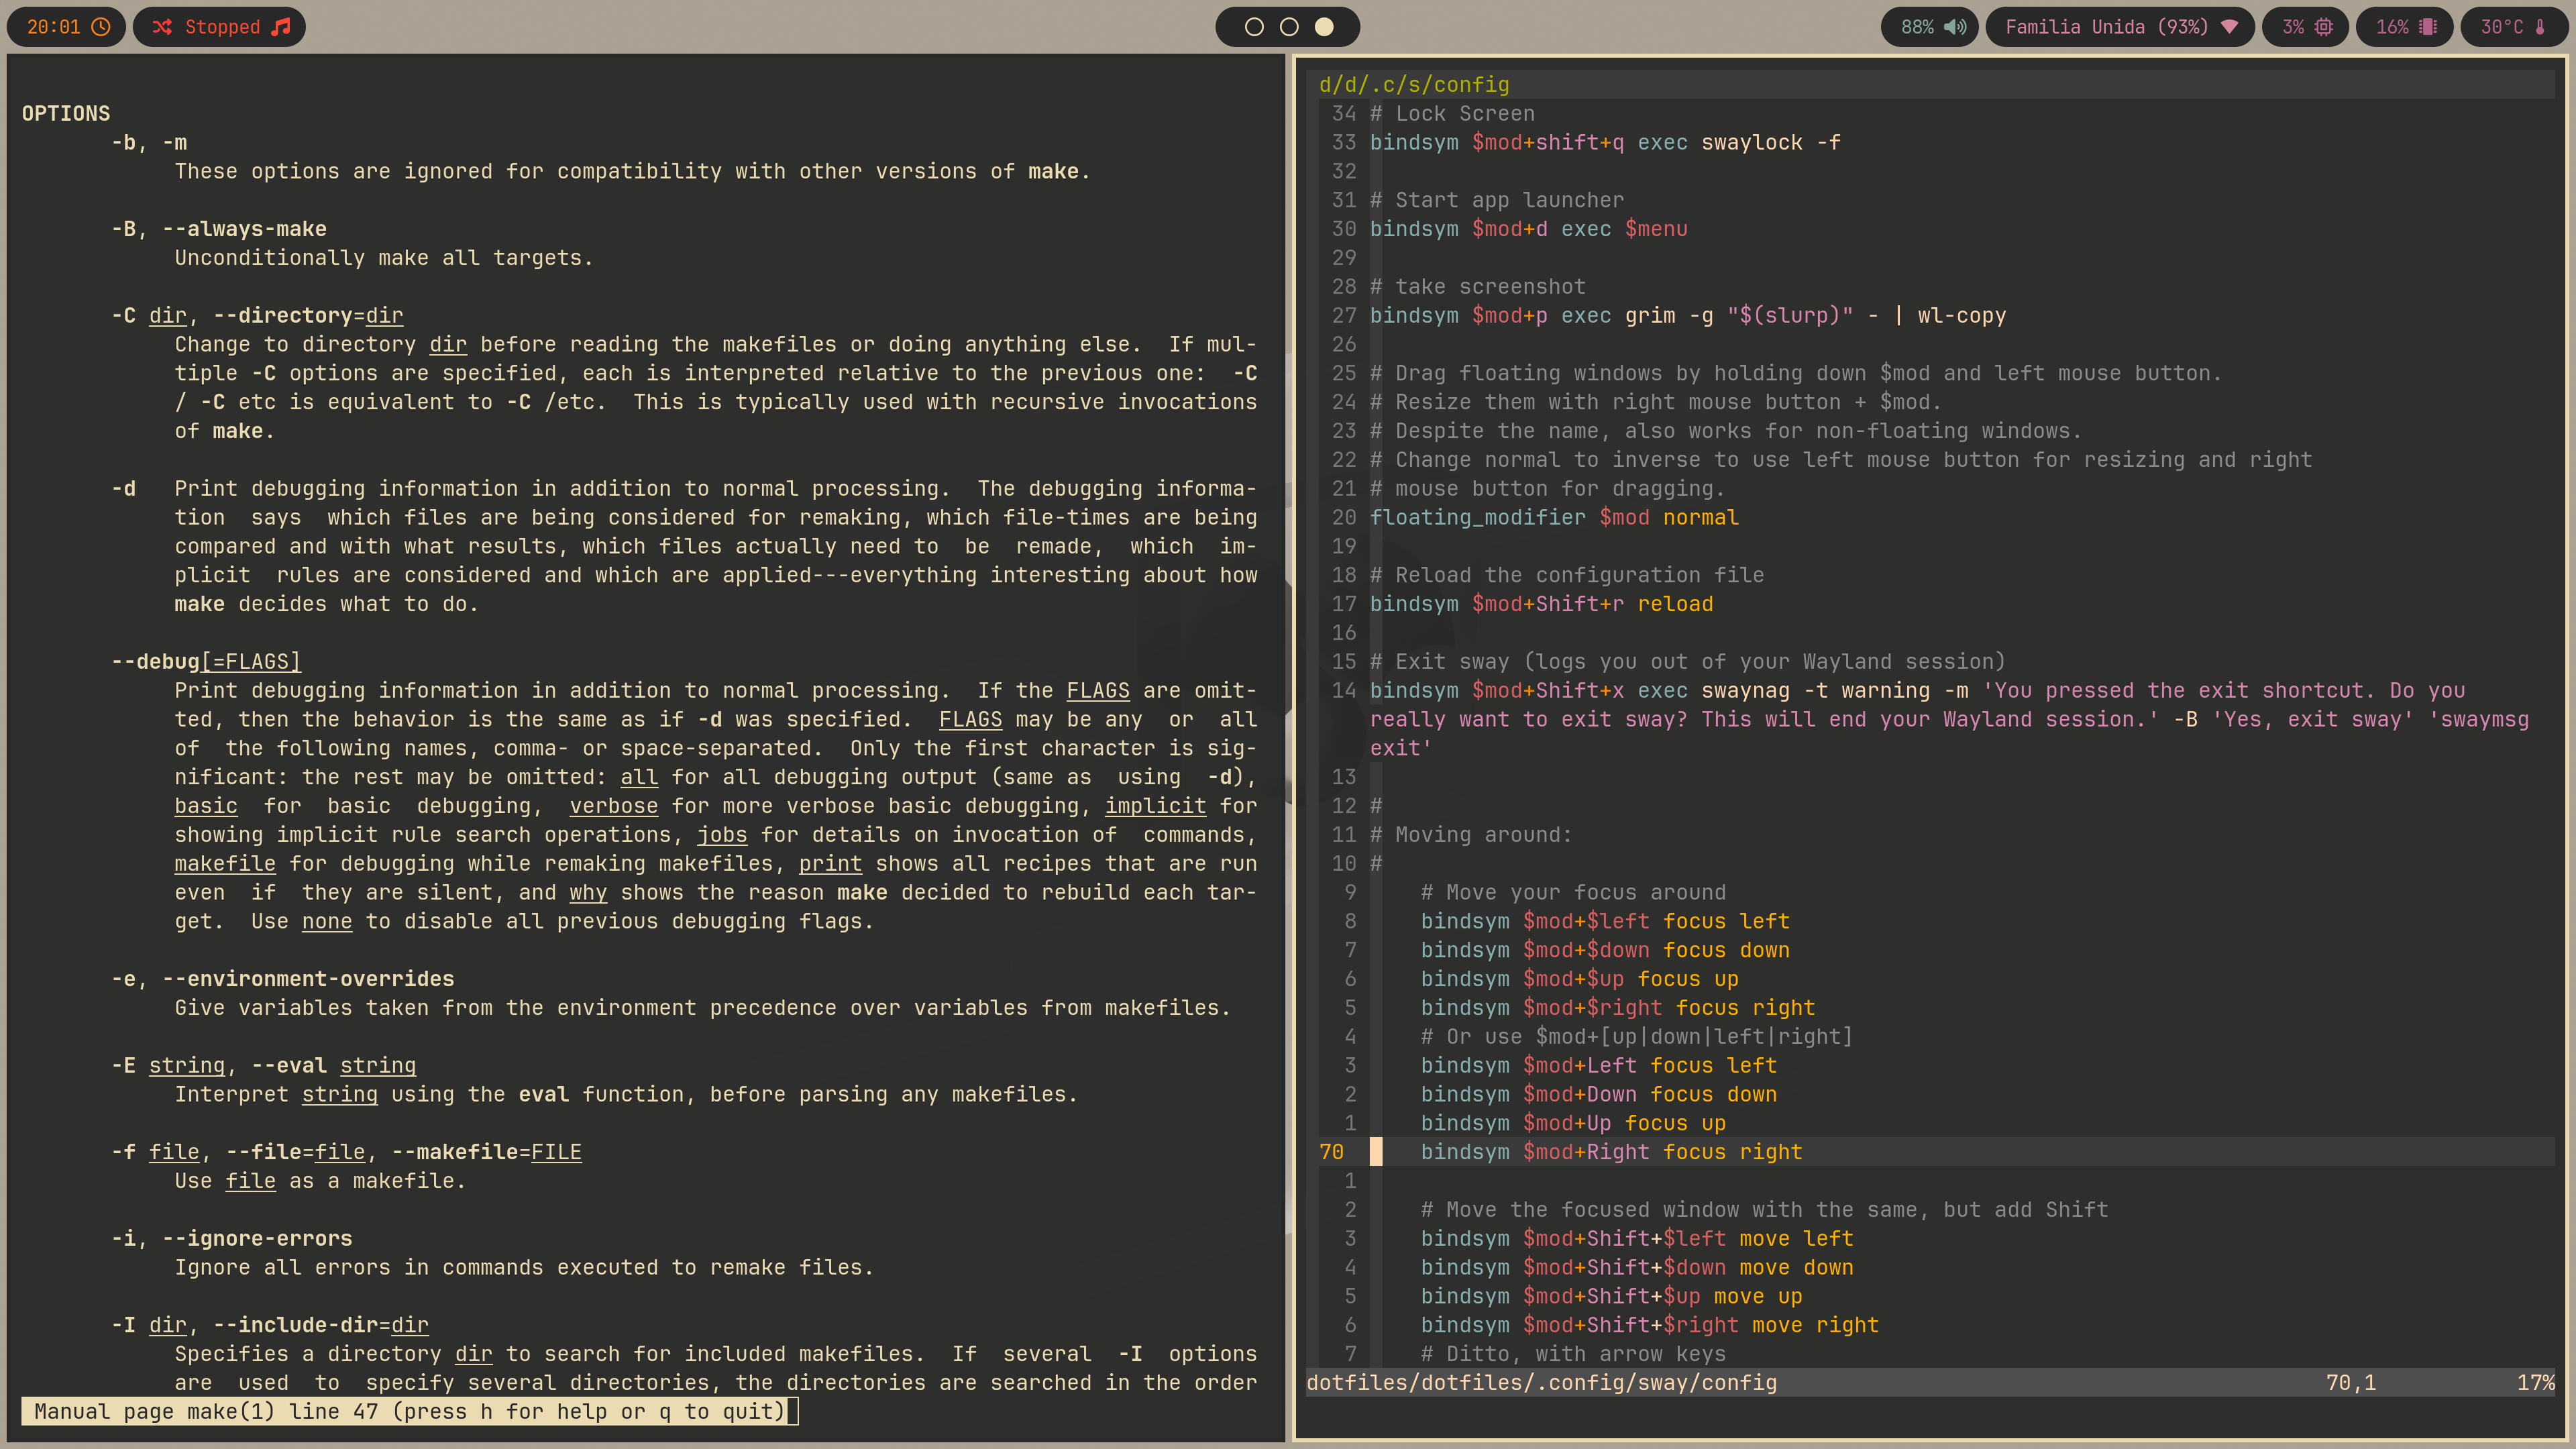The height and width of the screenshot is (1449, 2576).
Task: Click the thermometer temperature icon
Action: (2540, 27)
